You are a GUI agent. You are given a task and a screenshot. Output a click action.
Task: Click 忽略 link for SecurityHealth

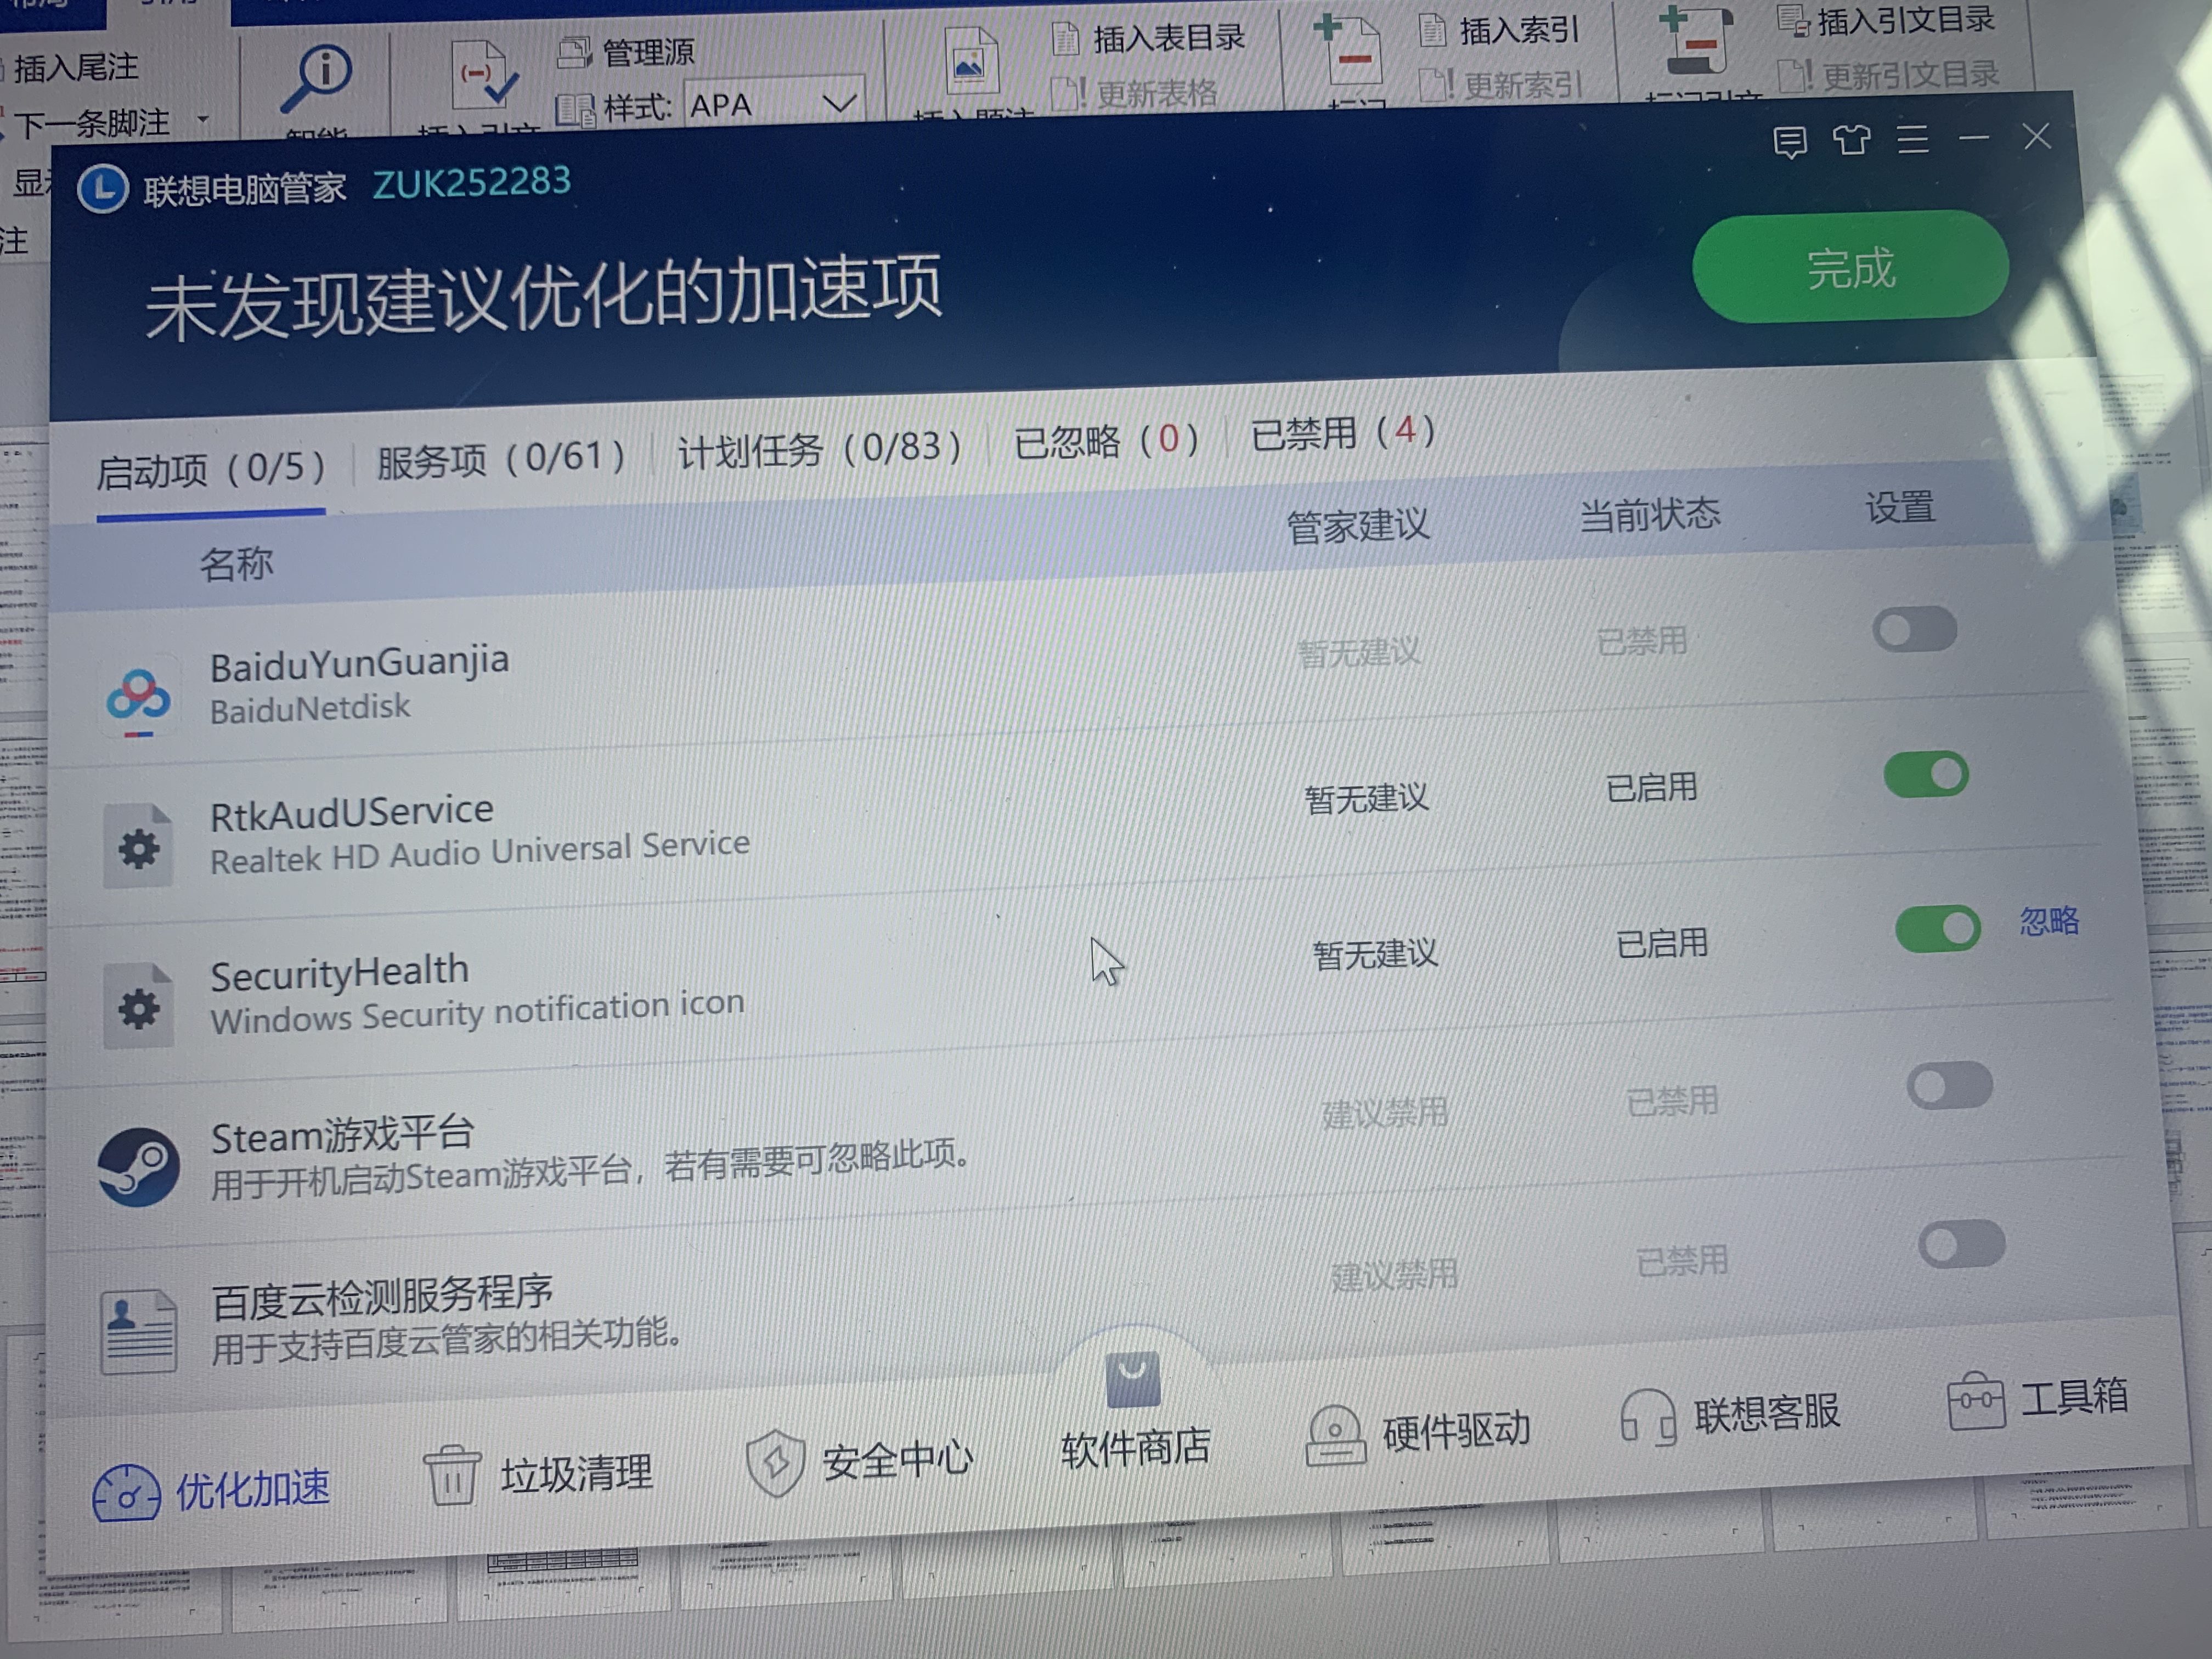pyautogui.click(x=2048, y=920)
